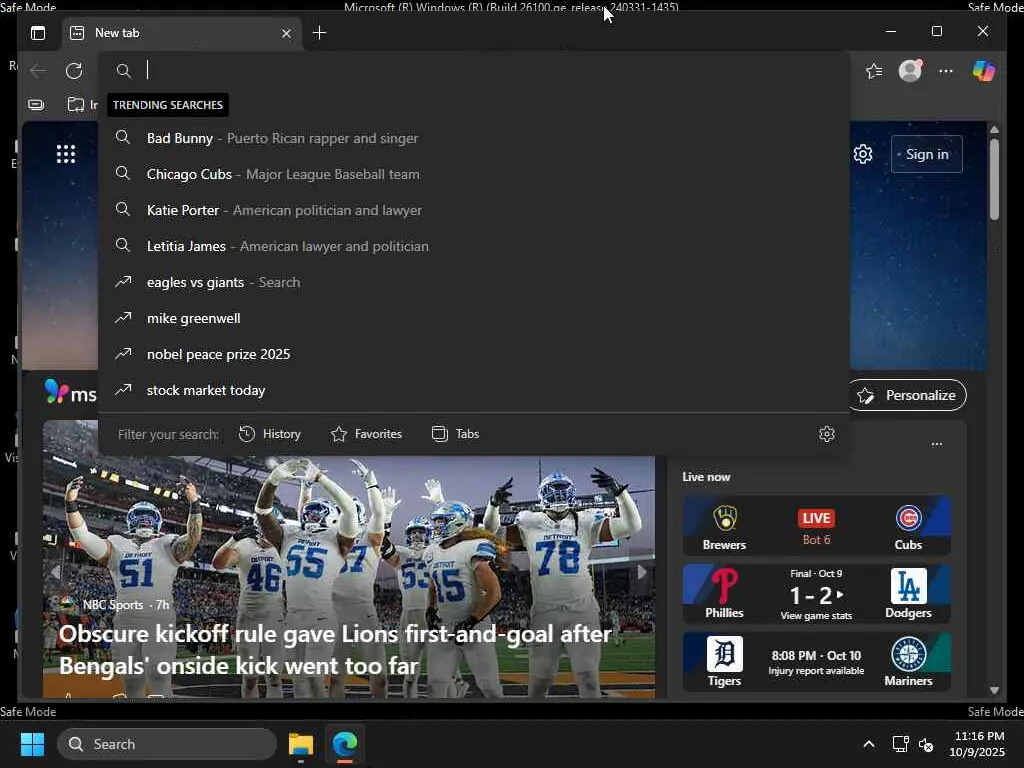This screenshot has height=768, width=1024.
Task: Open the Brewers vs Cubs live game
Action: tap(816, 526)
